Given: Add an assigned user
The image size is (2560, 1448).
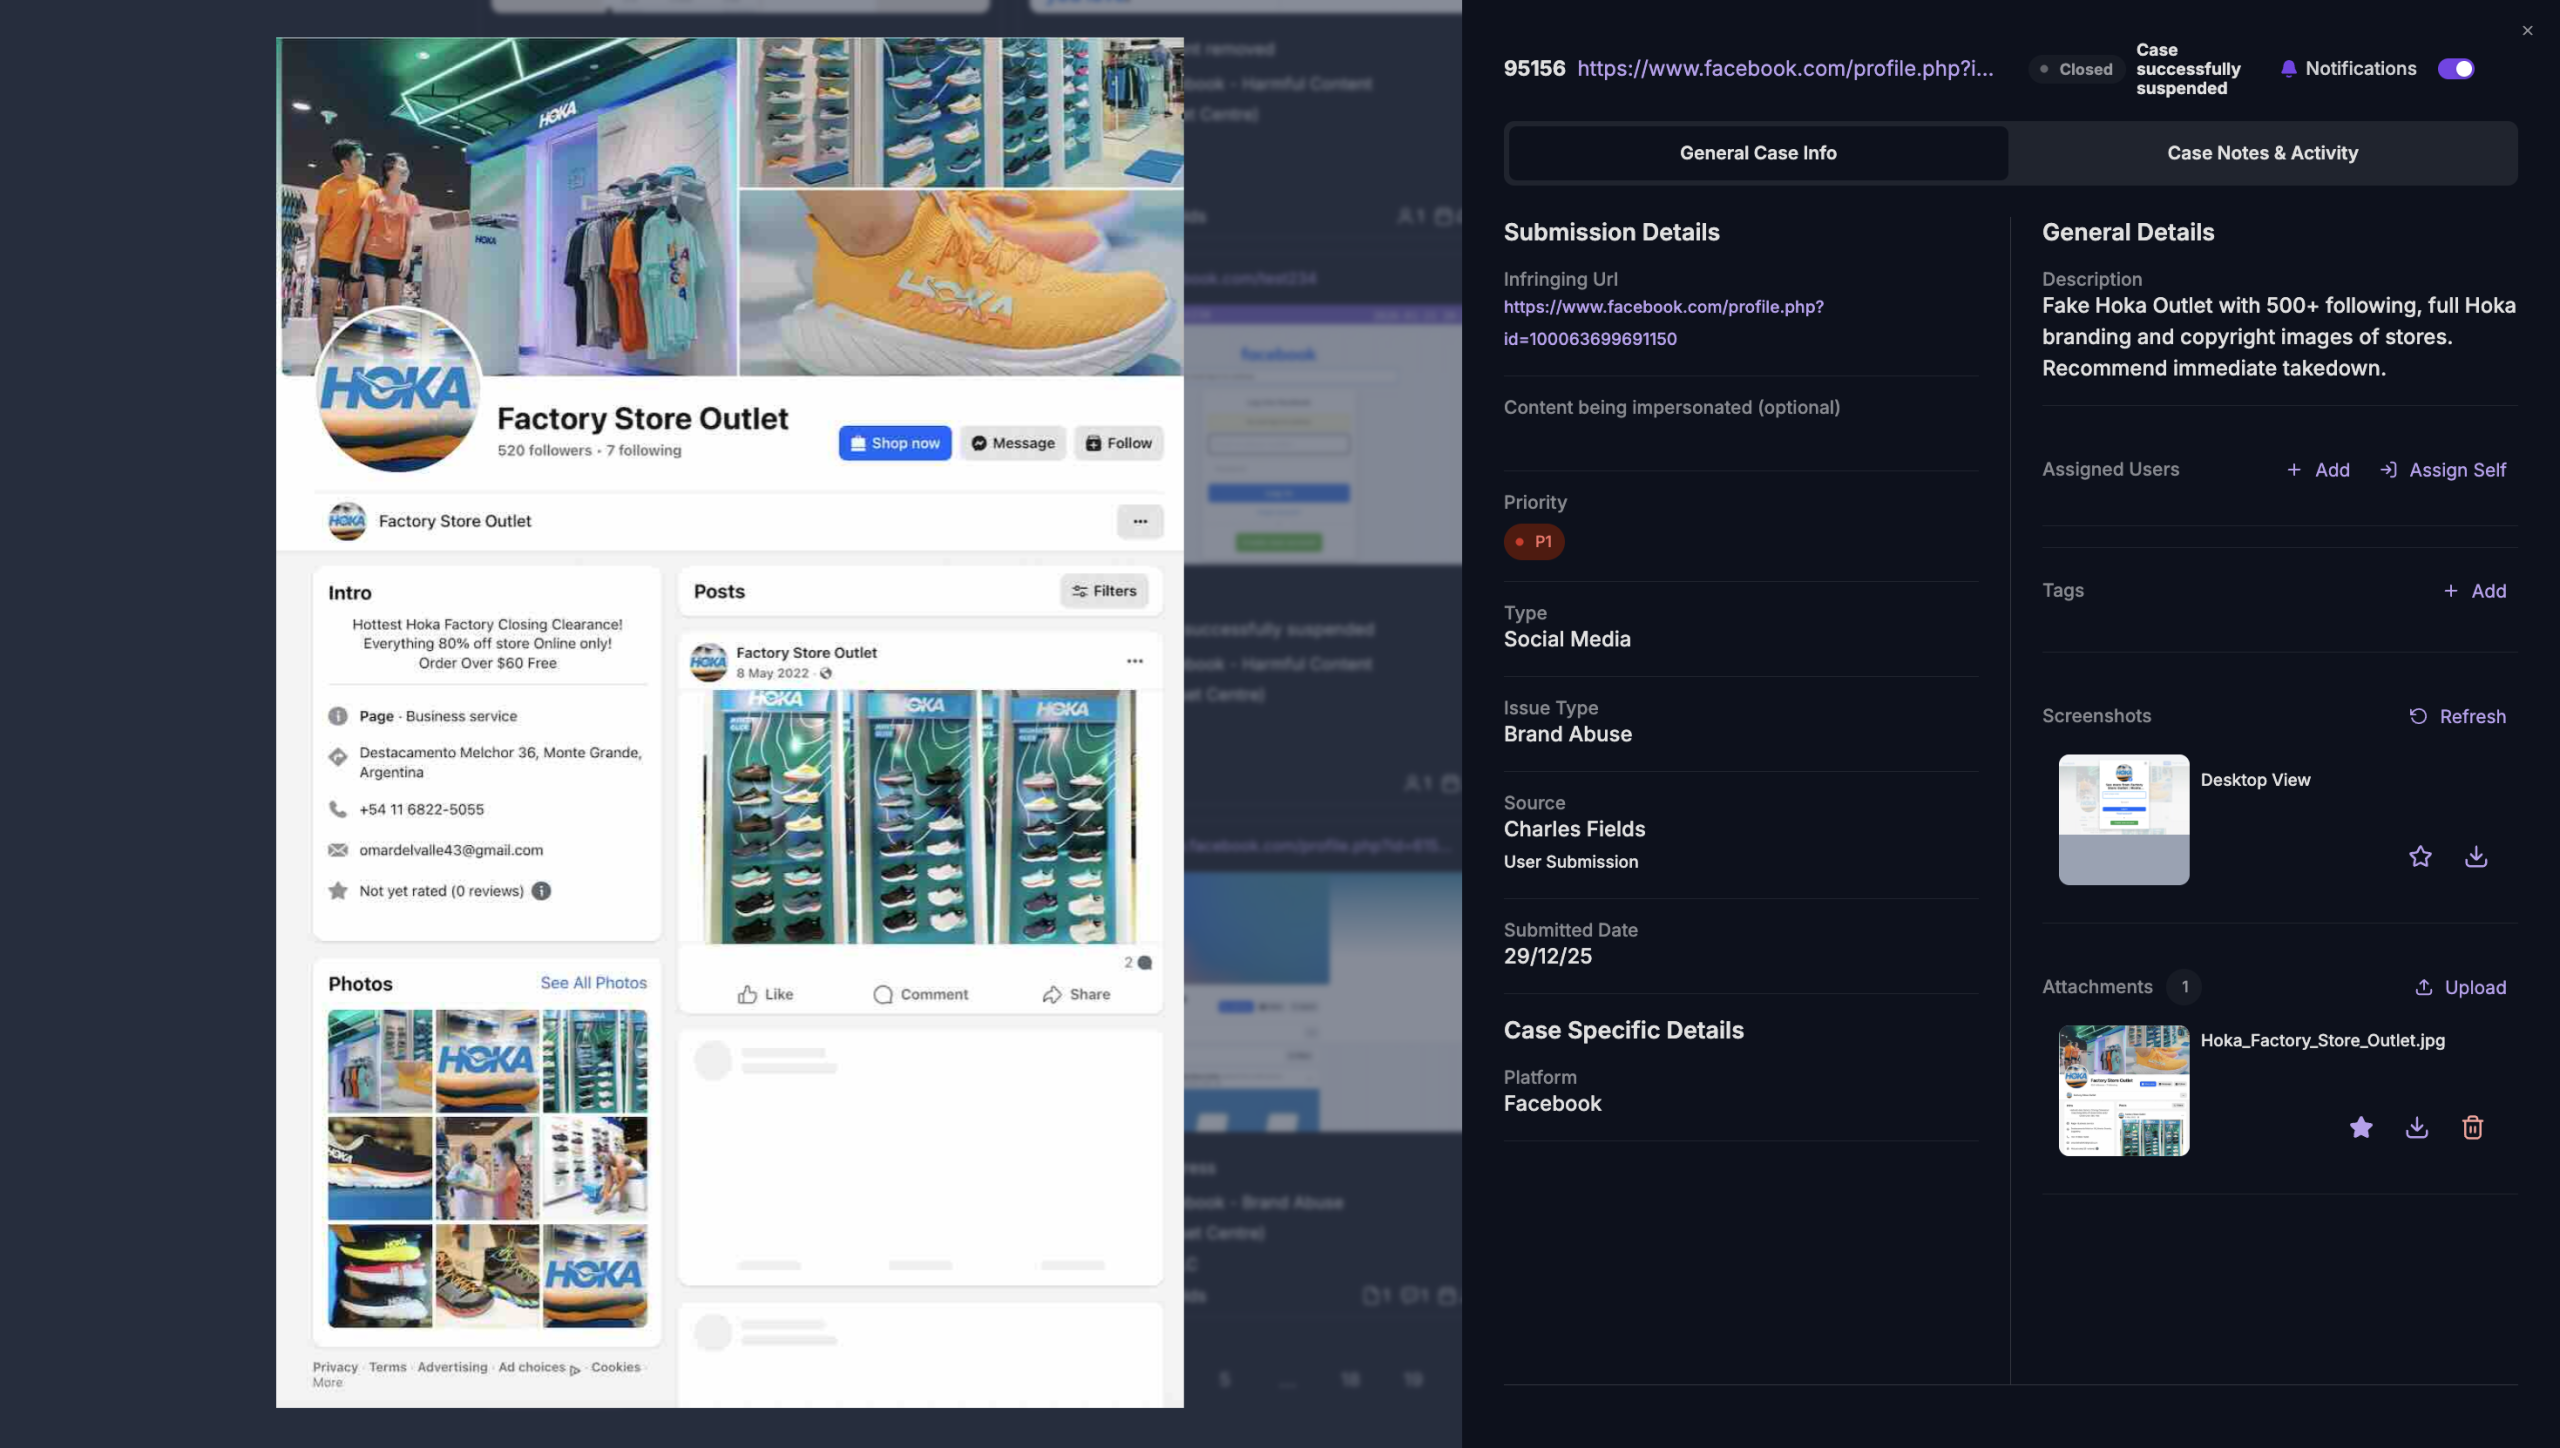Looking at the screenshot, I should pos(2318,470).
